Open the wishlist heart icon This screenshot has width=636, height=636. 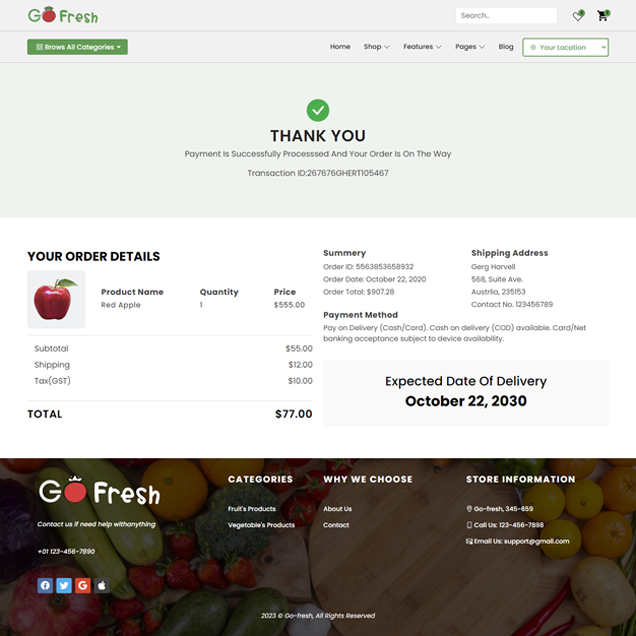[578, 16]
